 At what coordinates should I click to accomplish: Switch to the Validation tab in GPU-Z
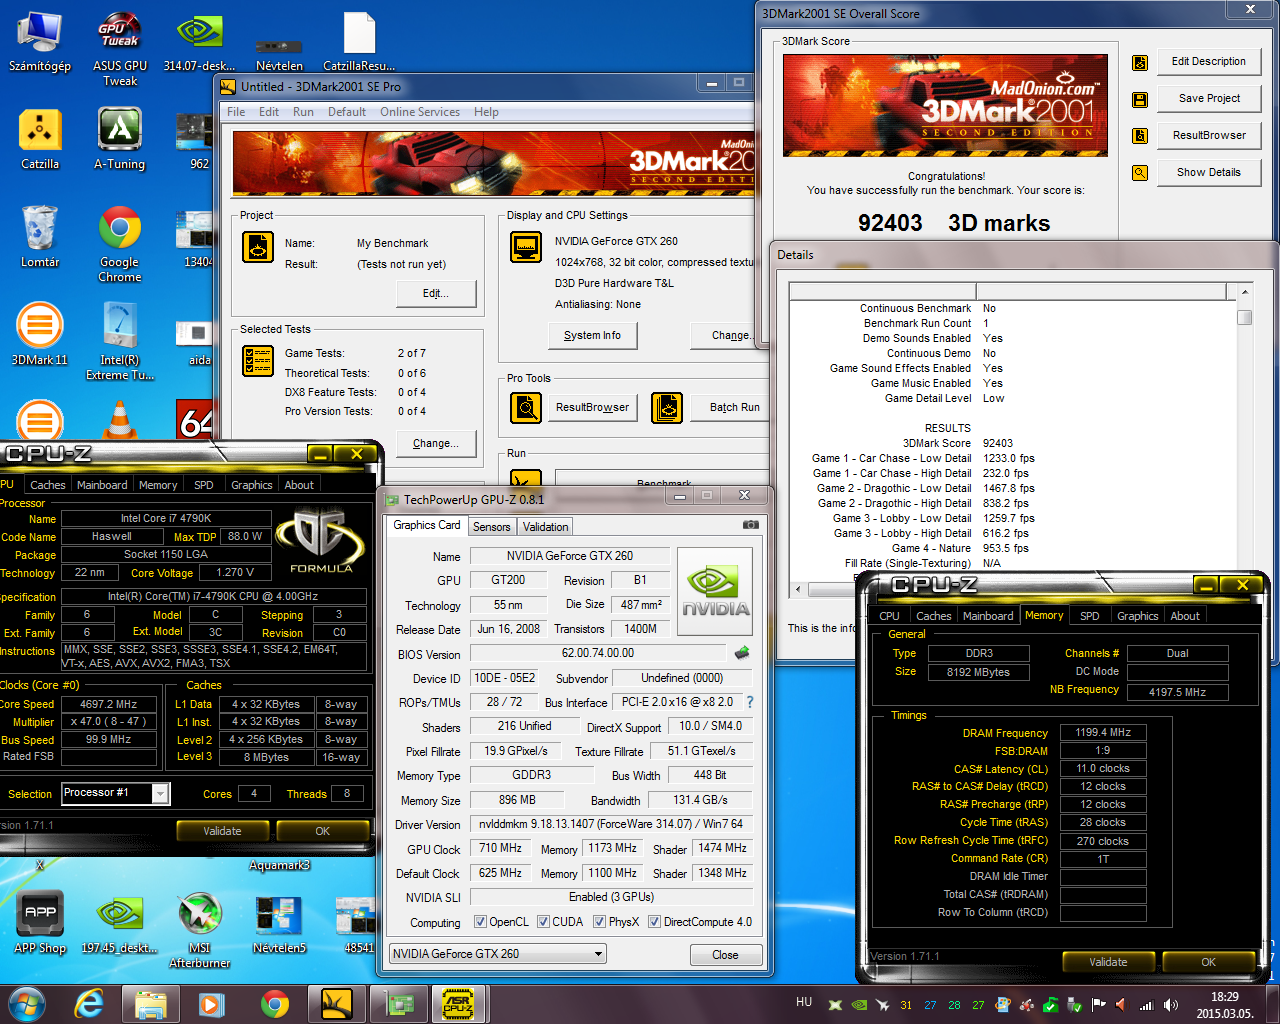click(545, 527)
